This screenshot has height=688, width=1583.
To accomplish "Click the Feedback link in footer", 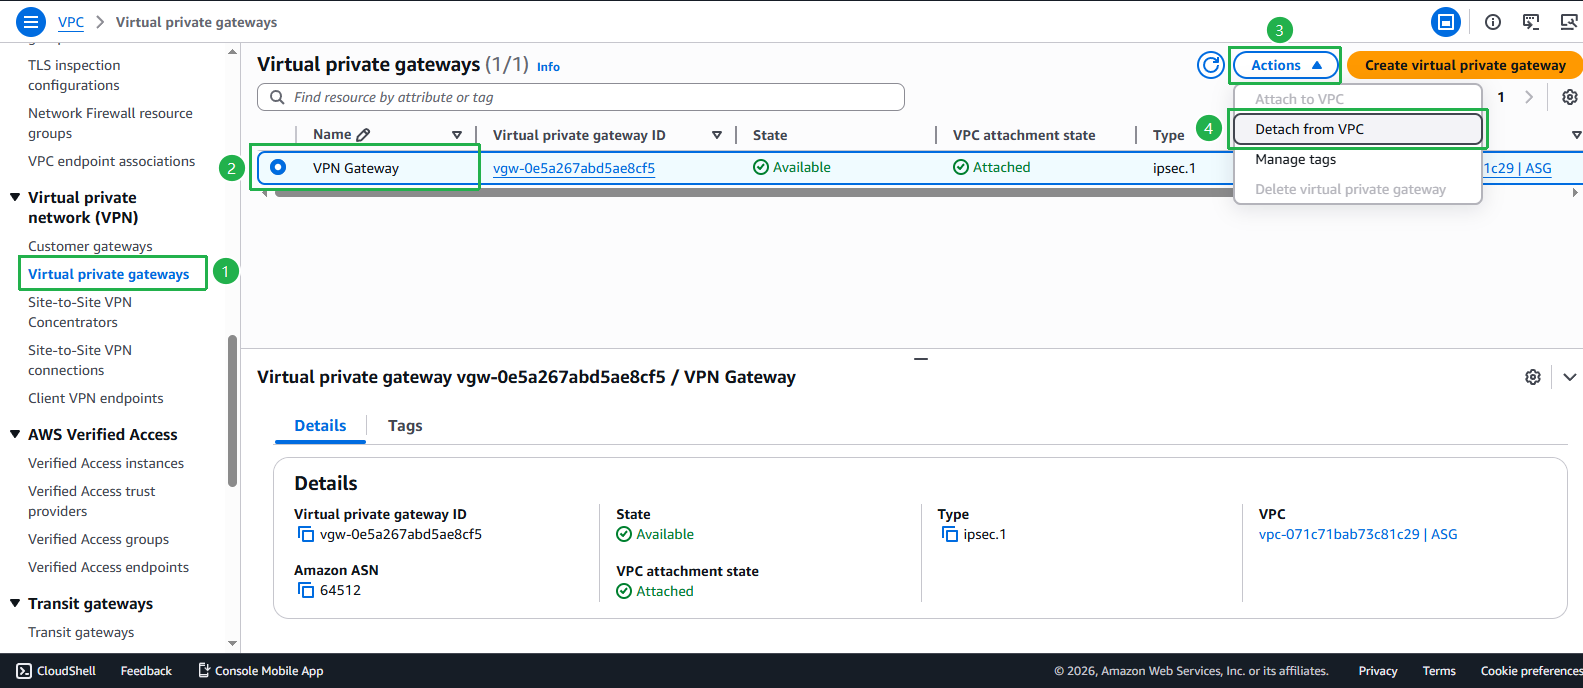I will (x=146, y=671).
